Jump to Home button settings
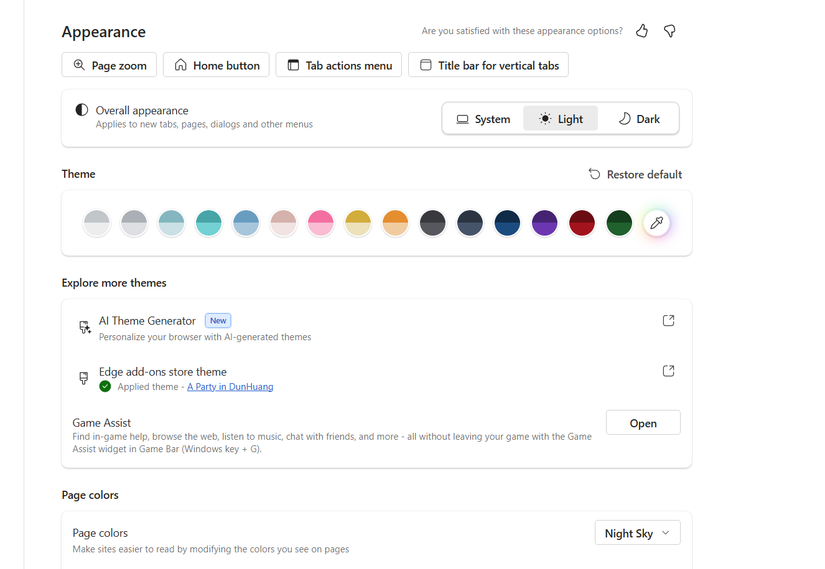This screenshot has width=825, height=569. point(216,65)
